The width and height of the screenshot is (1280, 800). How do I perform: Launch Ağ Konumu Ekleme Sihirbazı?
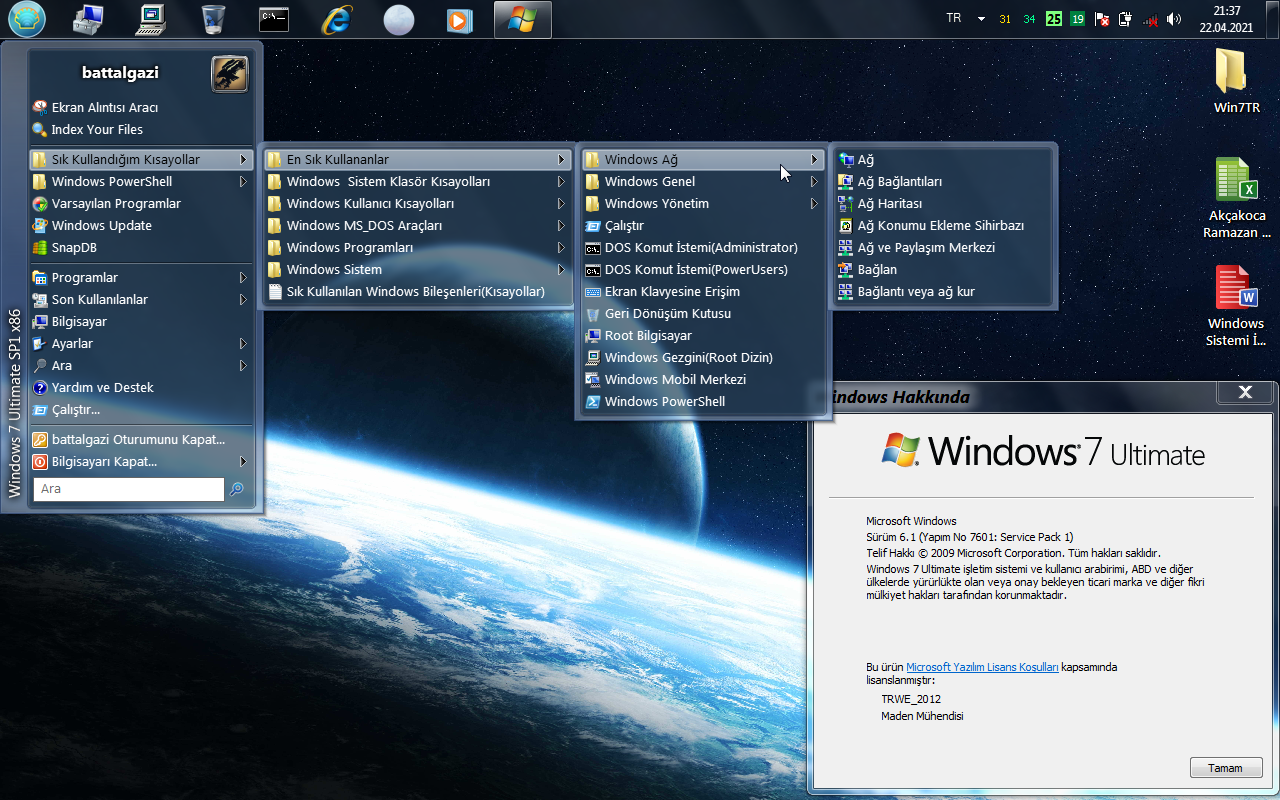pyautogui.click(x=943, y=225)
